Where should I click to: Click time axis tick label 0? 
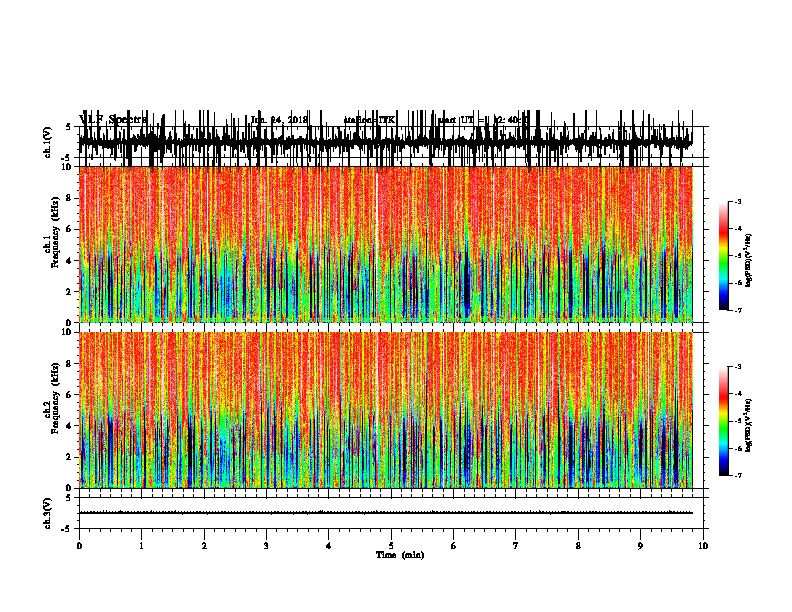79,546
